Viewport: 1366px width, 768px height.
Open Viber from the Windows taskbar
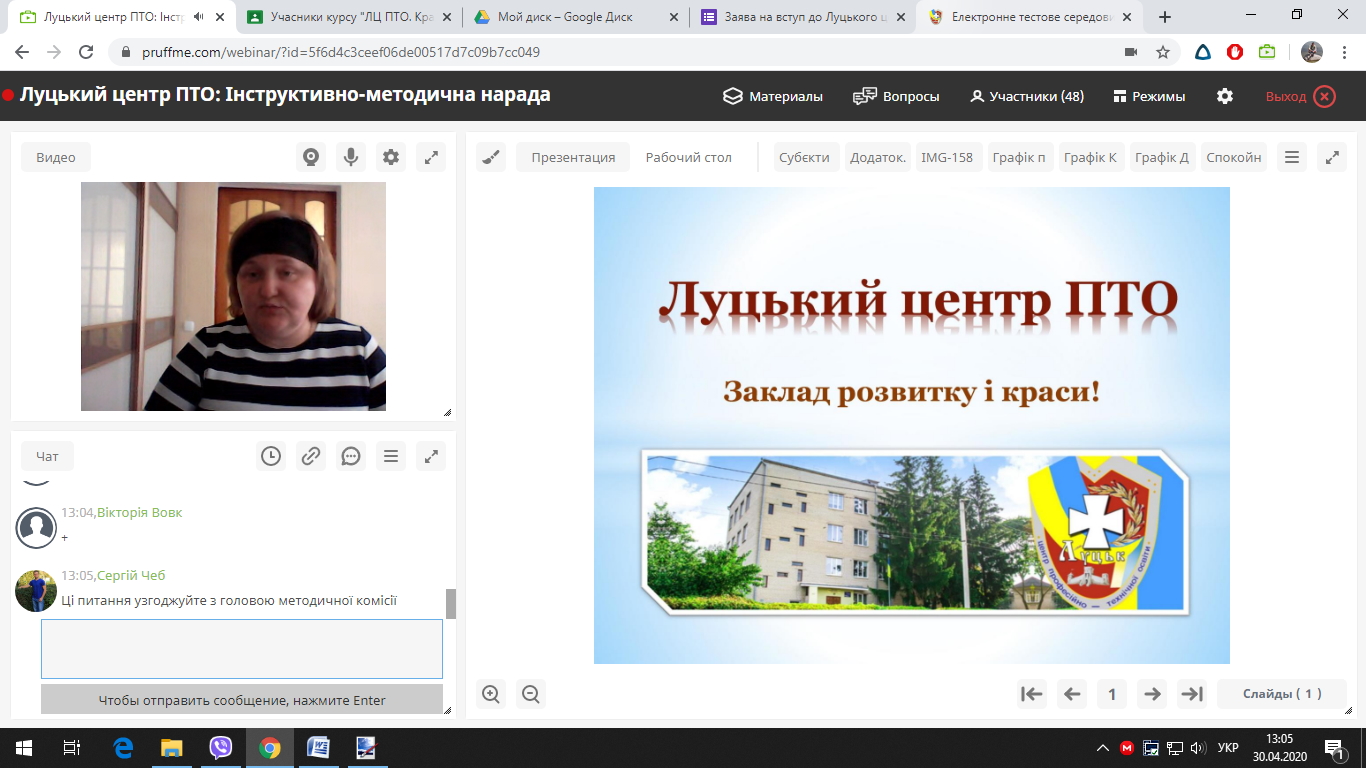[221, 747]
